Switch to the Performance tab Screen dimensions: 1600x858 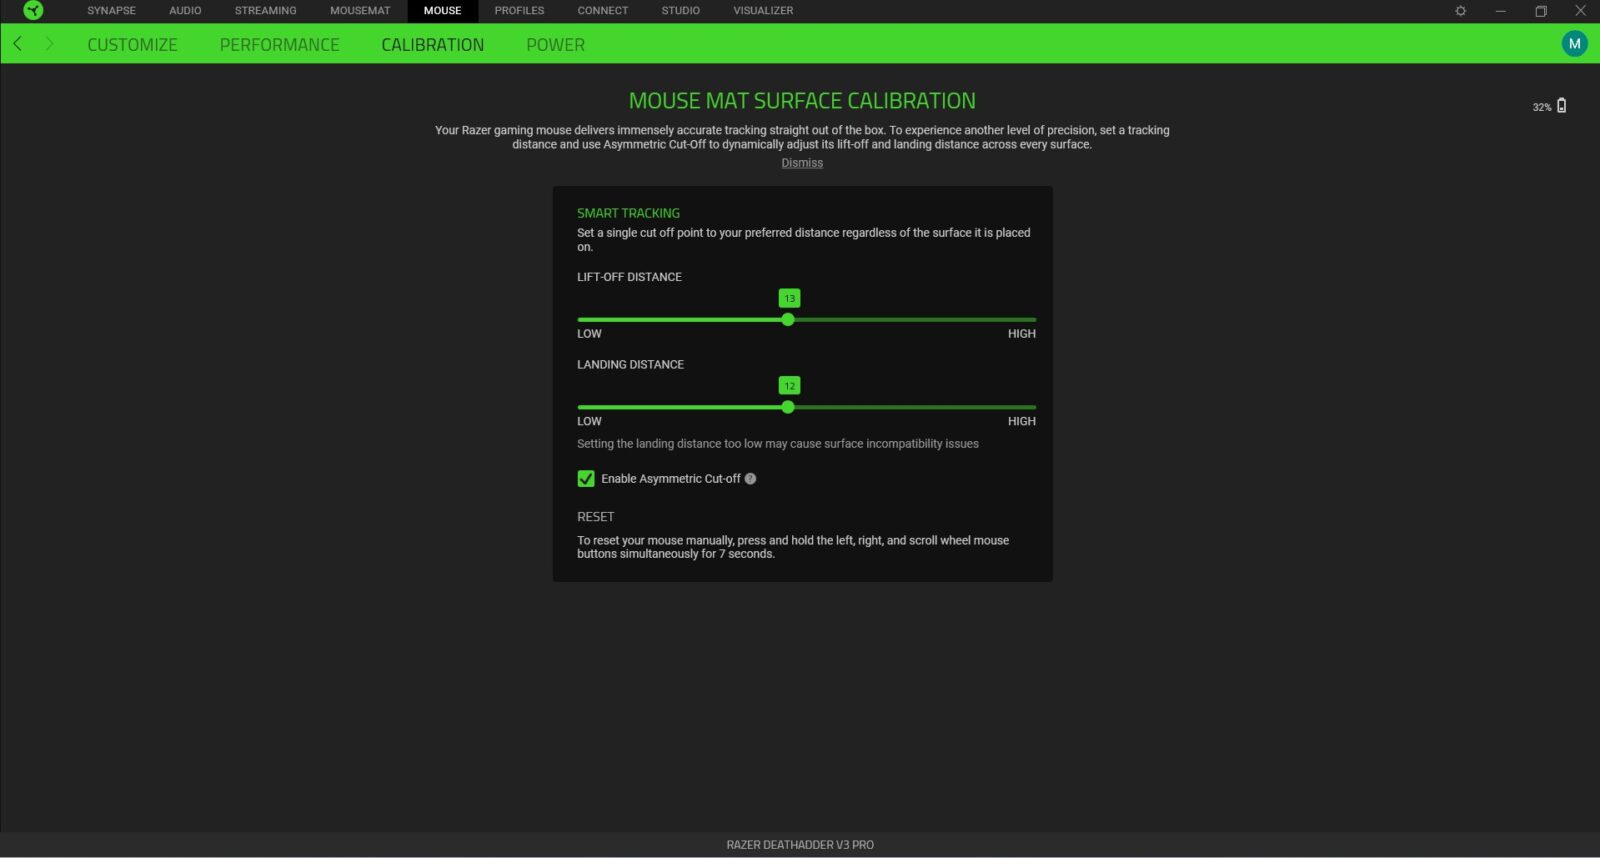[279, 45]
